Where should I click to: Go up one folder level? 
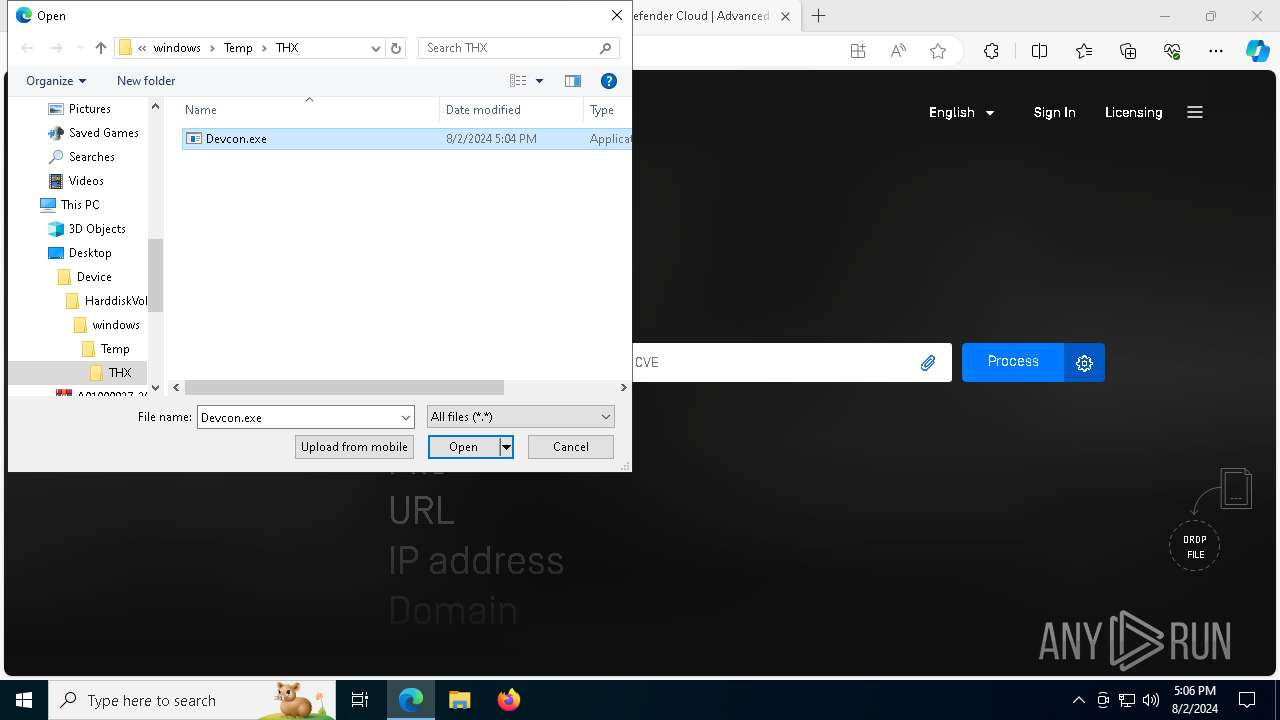pyautogui.click(x=100, y=48)
